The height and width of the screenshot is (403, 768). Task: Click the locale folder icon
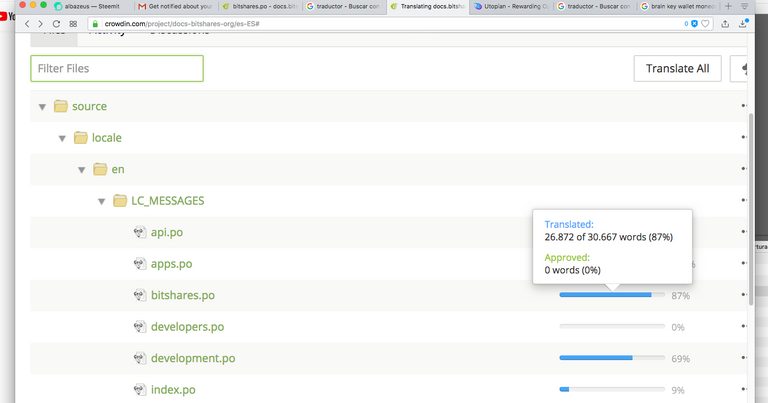pos(80,138)
